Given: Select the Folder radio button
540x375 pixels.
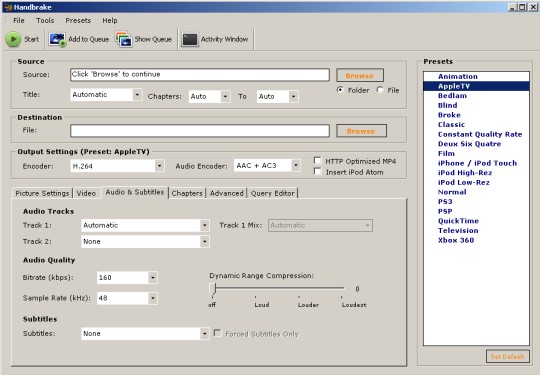Looking at the screenshot, I should point(340,90).
